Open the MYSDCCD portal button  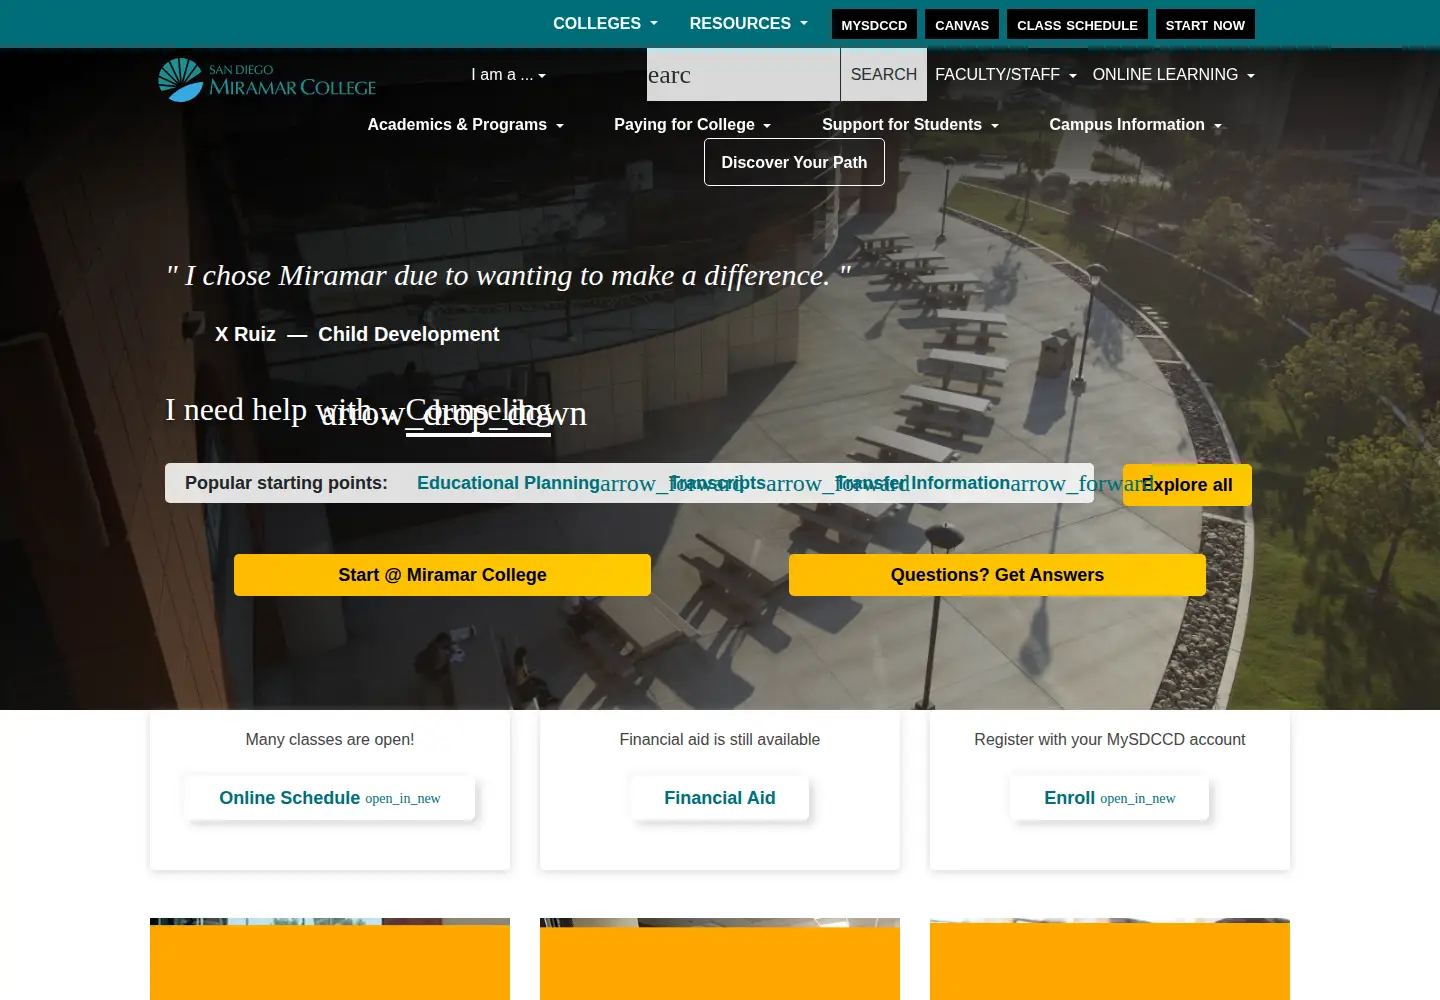[874, 25]
